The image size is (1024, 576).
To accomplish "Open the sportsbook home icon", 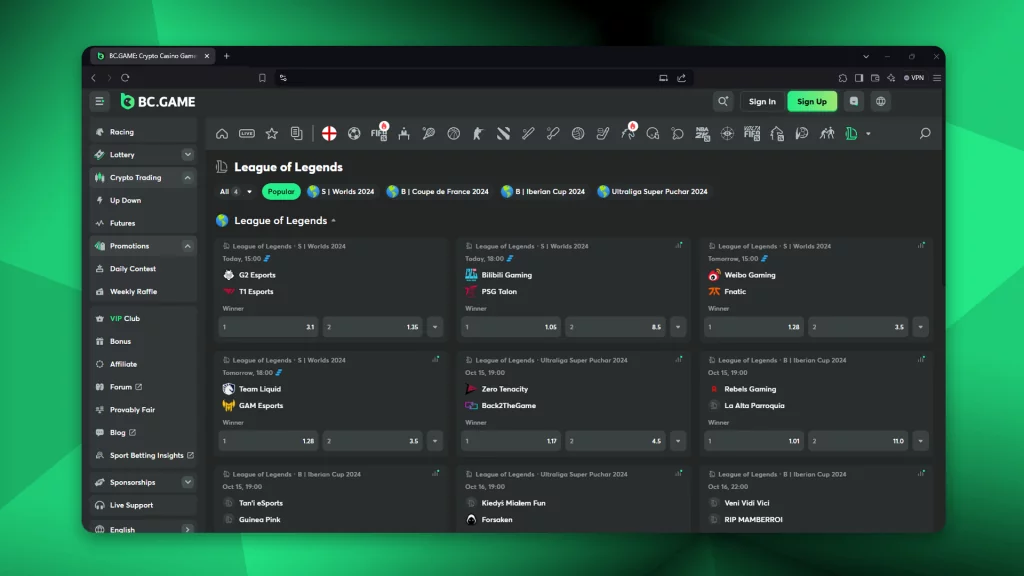I will coord(222,134).
